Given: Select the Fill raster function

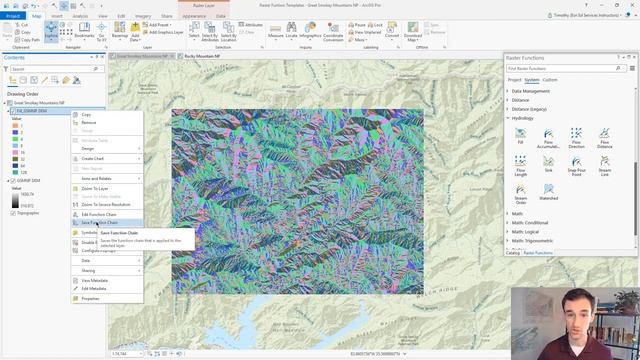Looking at the screenshot, I should tap(520, 136).
